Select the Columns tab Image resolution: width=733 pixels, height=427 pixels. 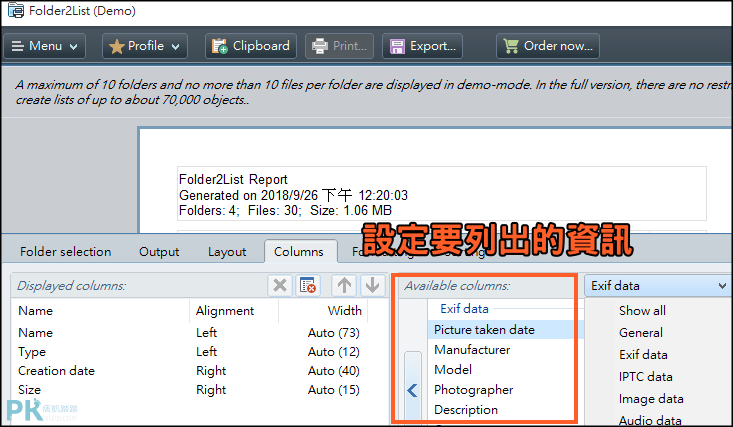point(299,252)
